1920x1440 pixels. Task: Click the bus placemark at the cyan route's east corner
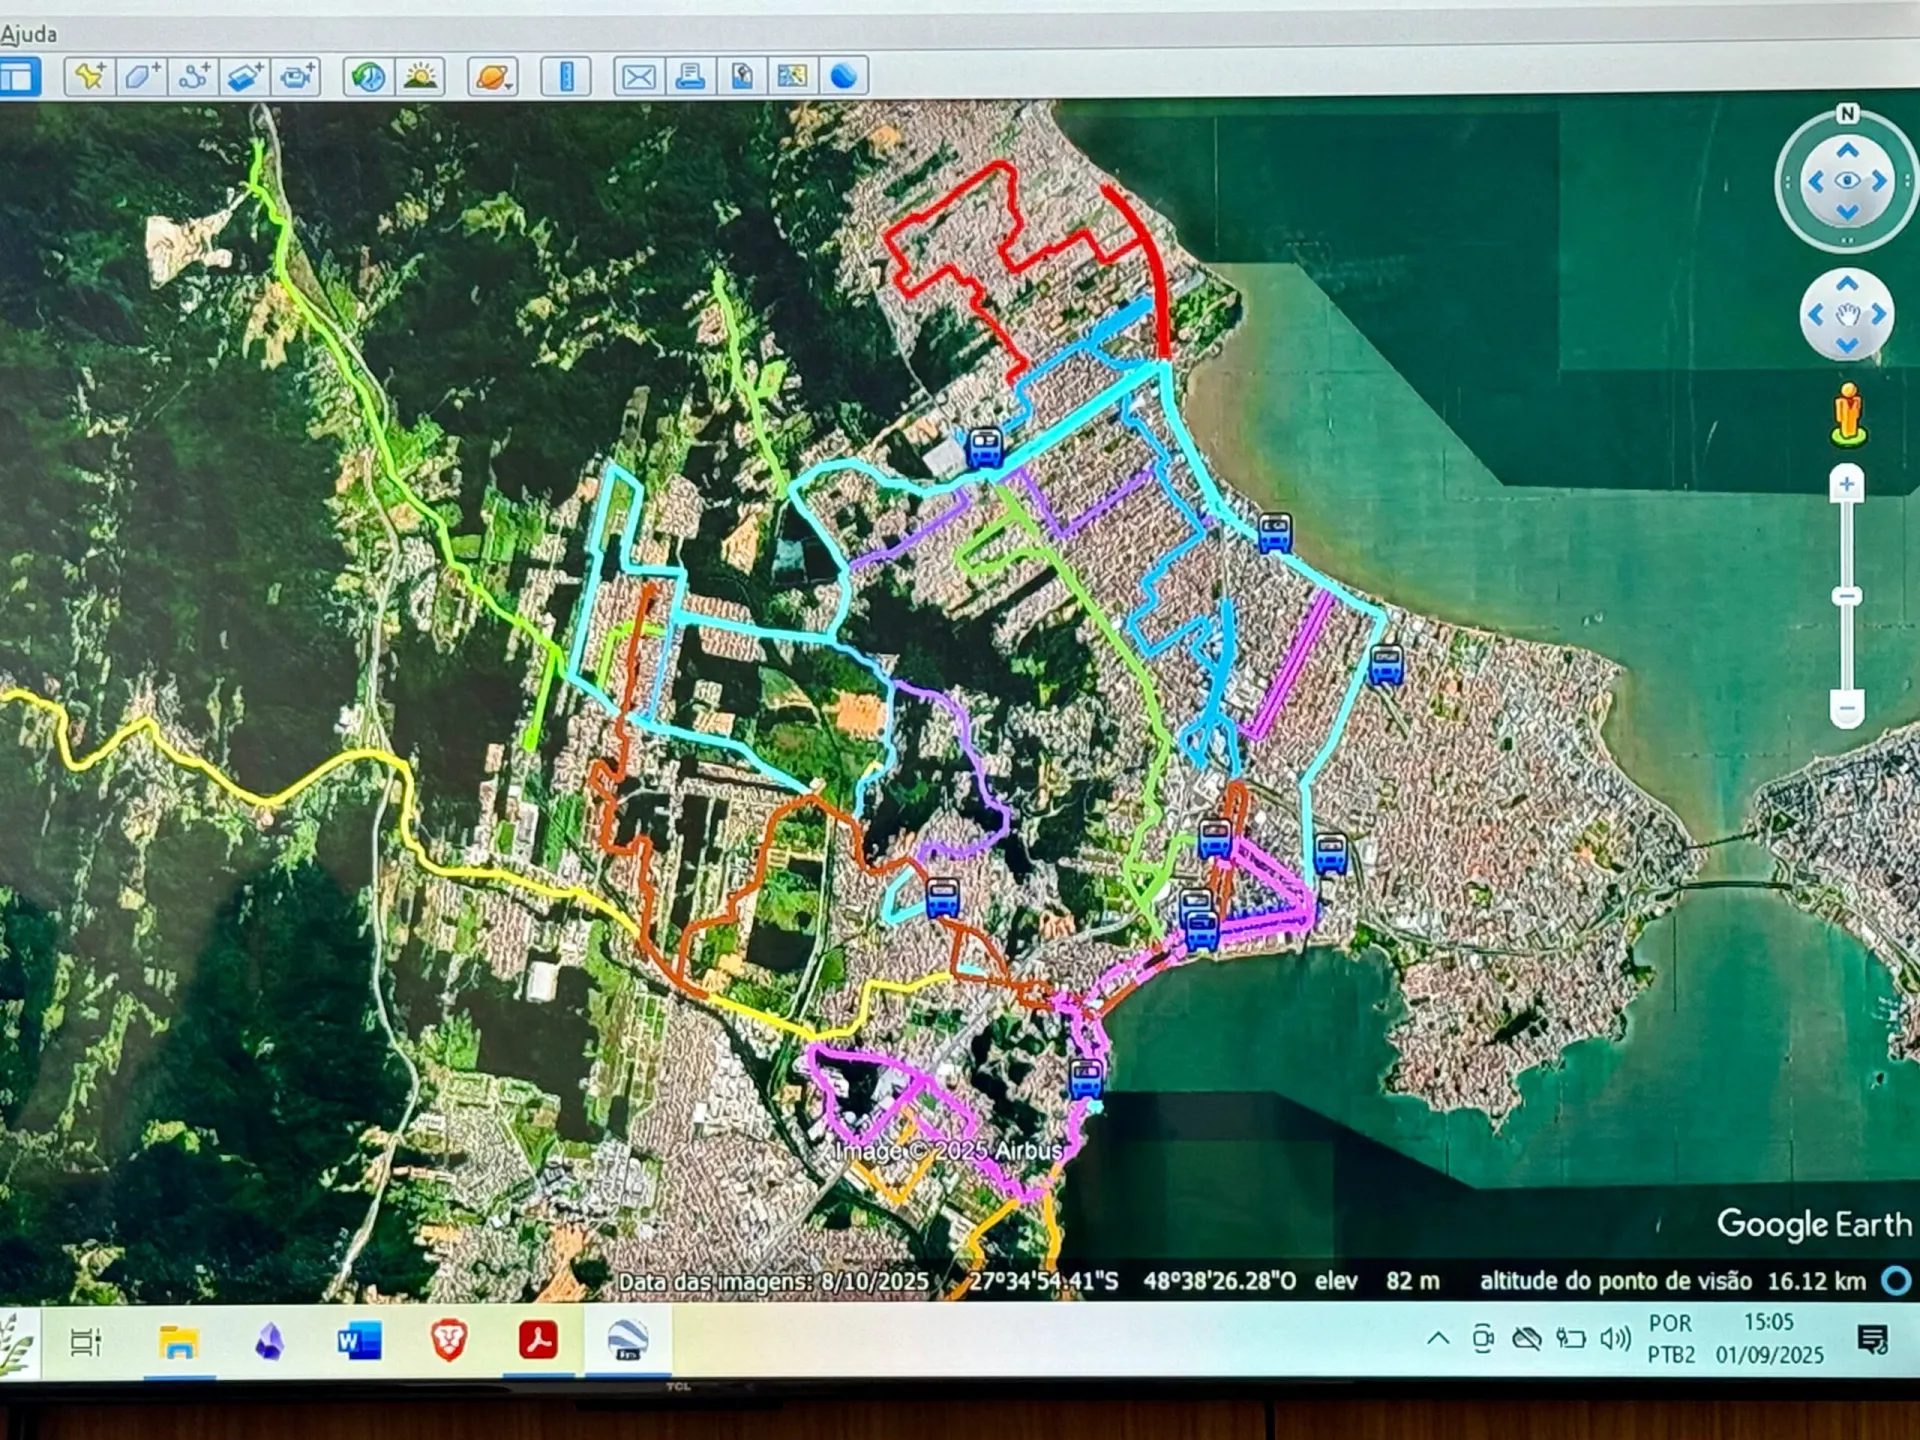pyautogui.click(x=1385, y=665)
